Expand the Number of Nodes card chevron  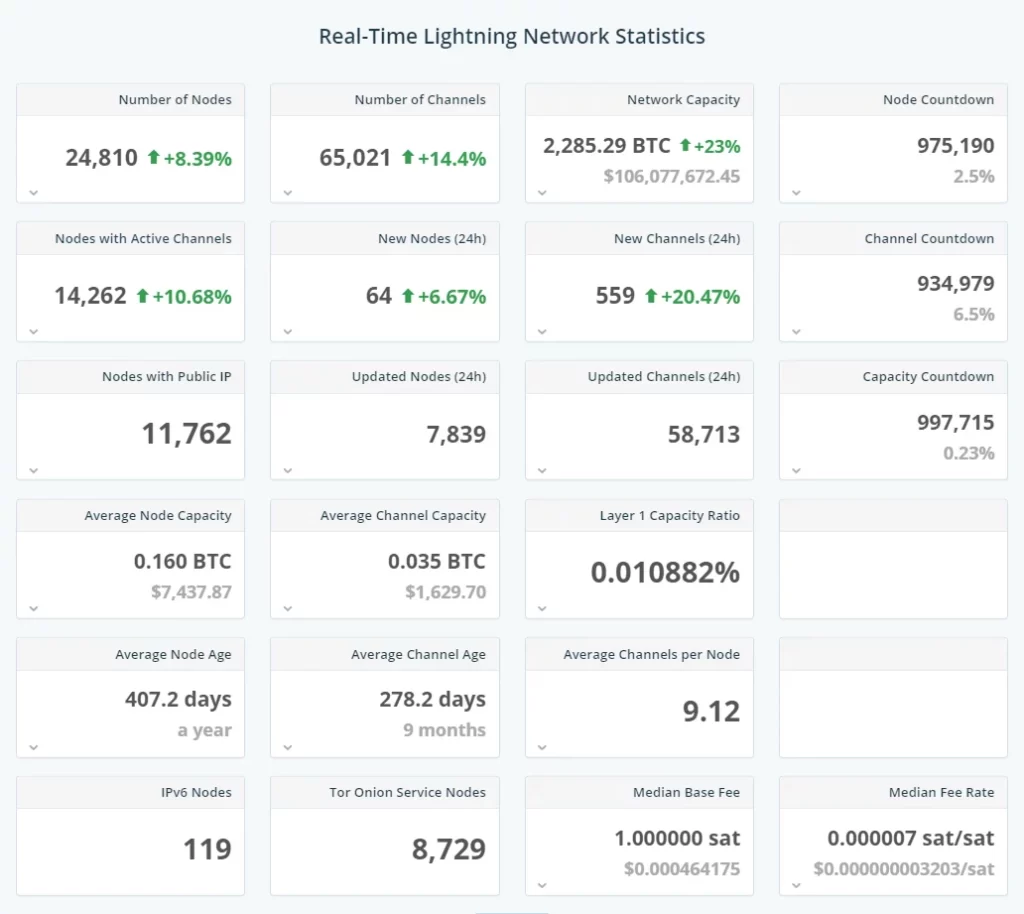tap(33, 193)
